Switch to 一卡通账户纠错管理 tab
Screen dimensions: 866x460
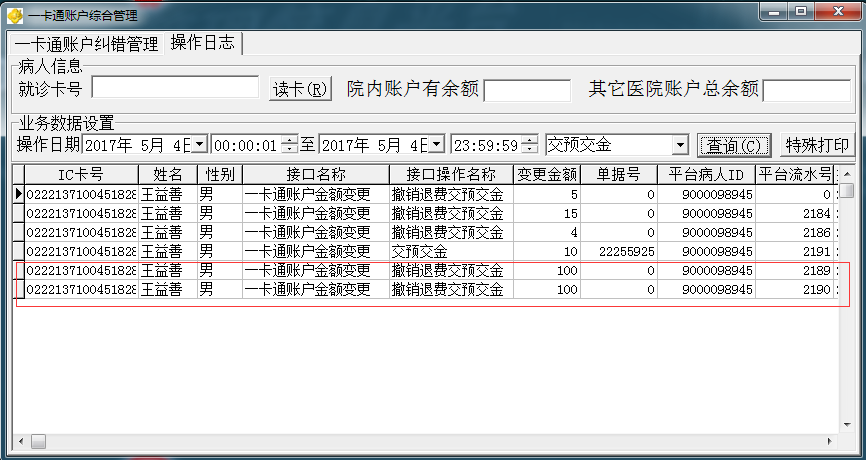pyautogui.click(x=86, y=44)
